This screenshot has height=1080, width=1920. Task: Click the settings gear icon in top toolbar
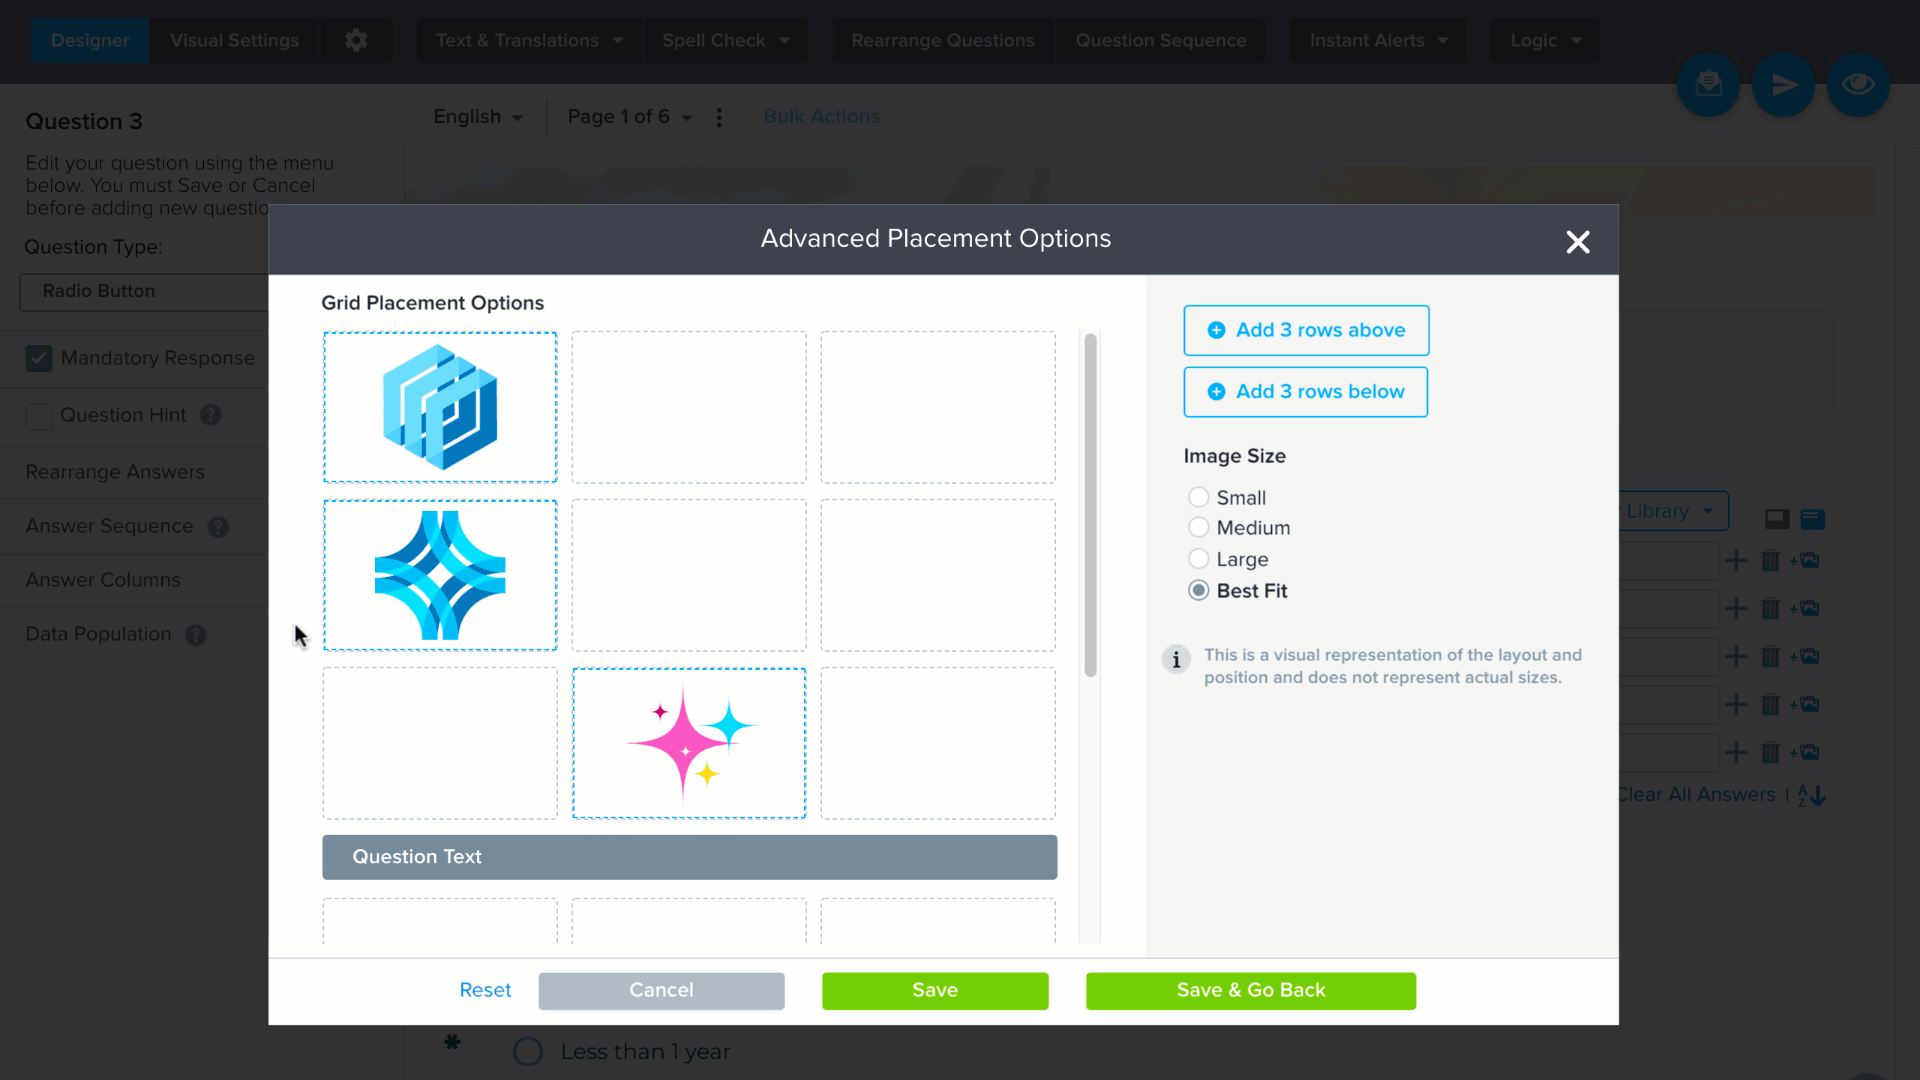[356, 40]
